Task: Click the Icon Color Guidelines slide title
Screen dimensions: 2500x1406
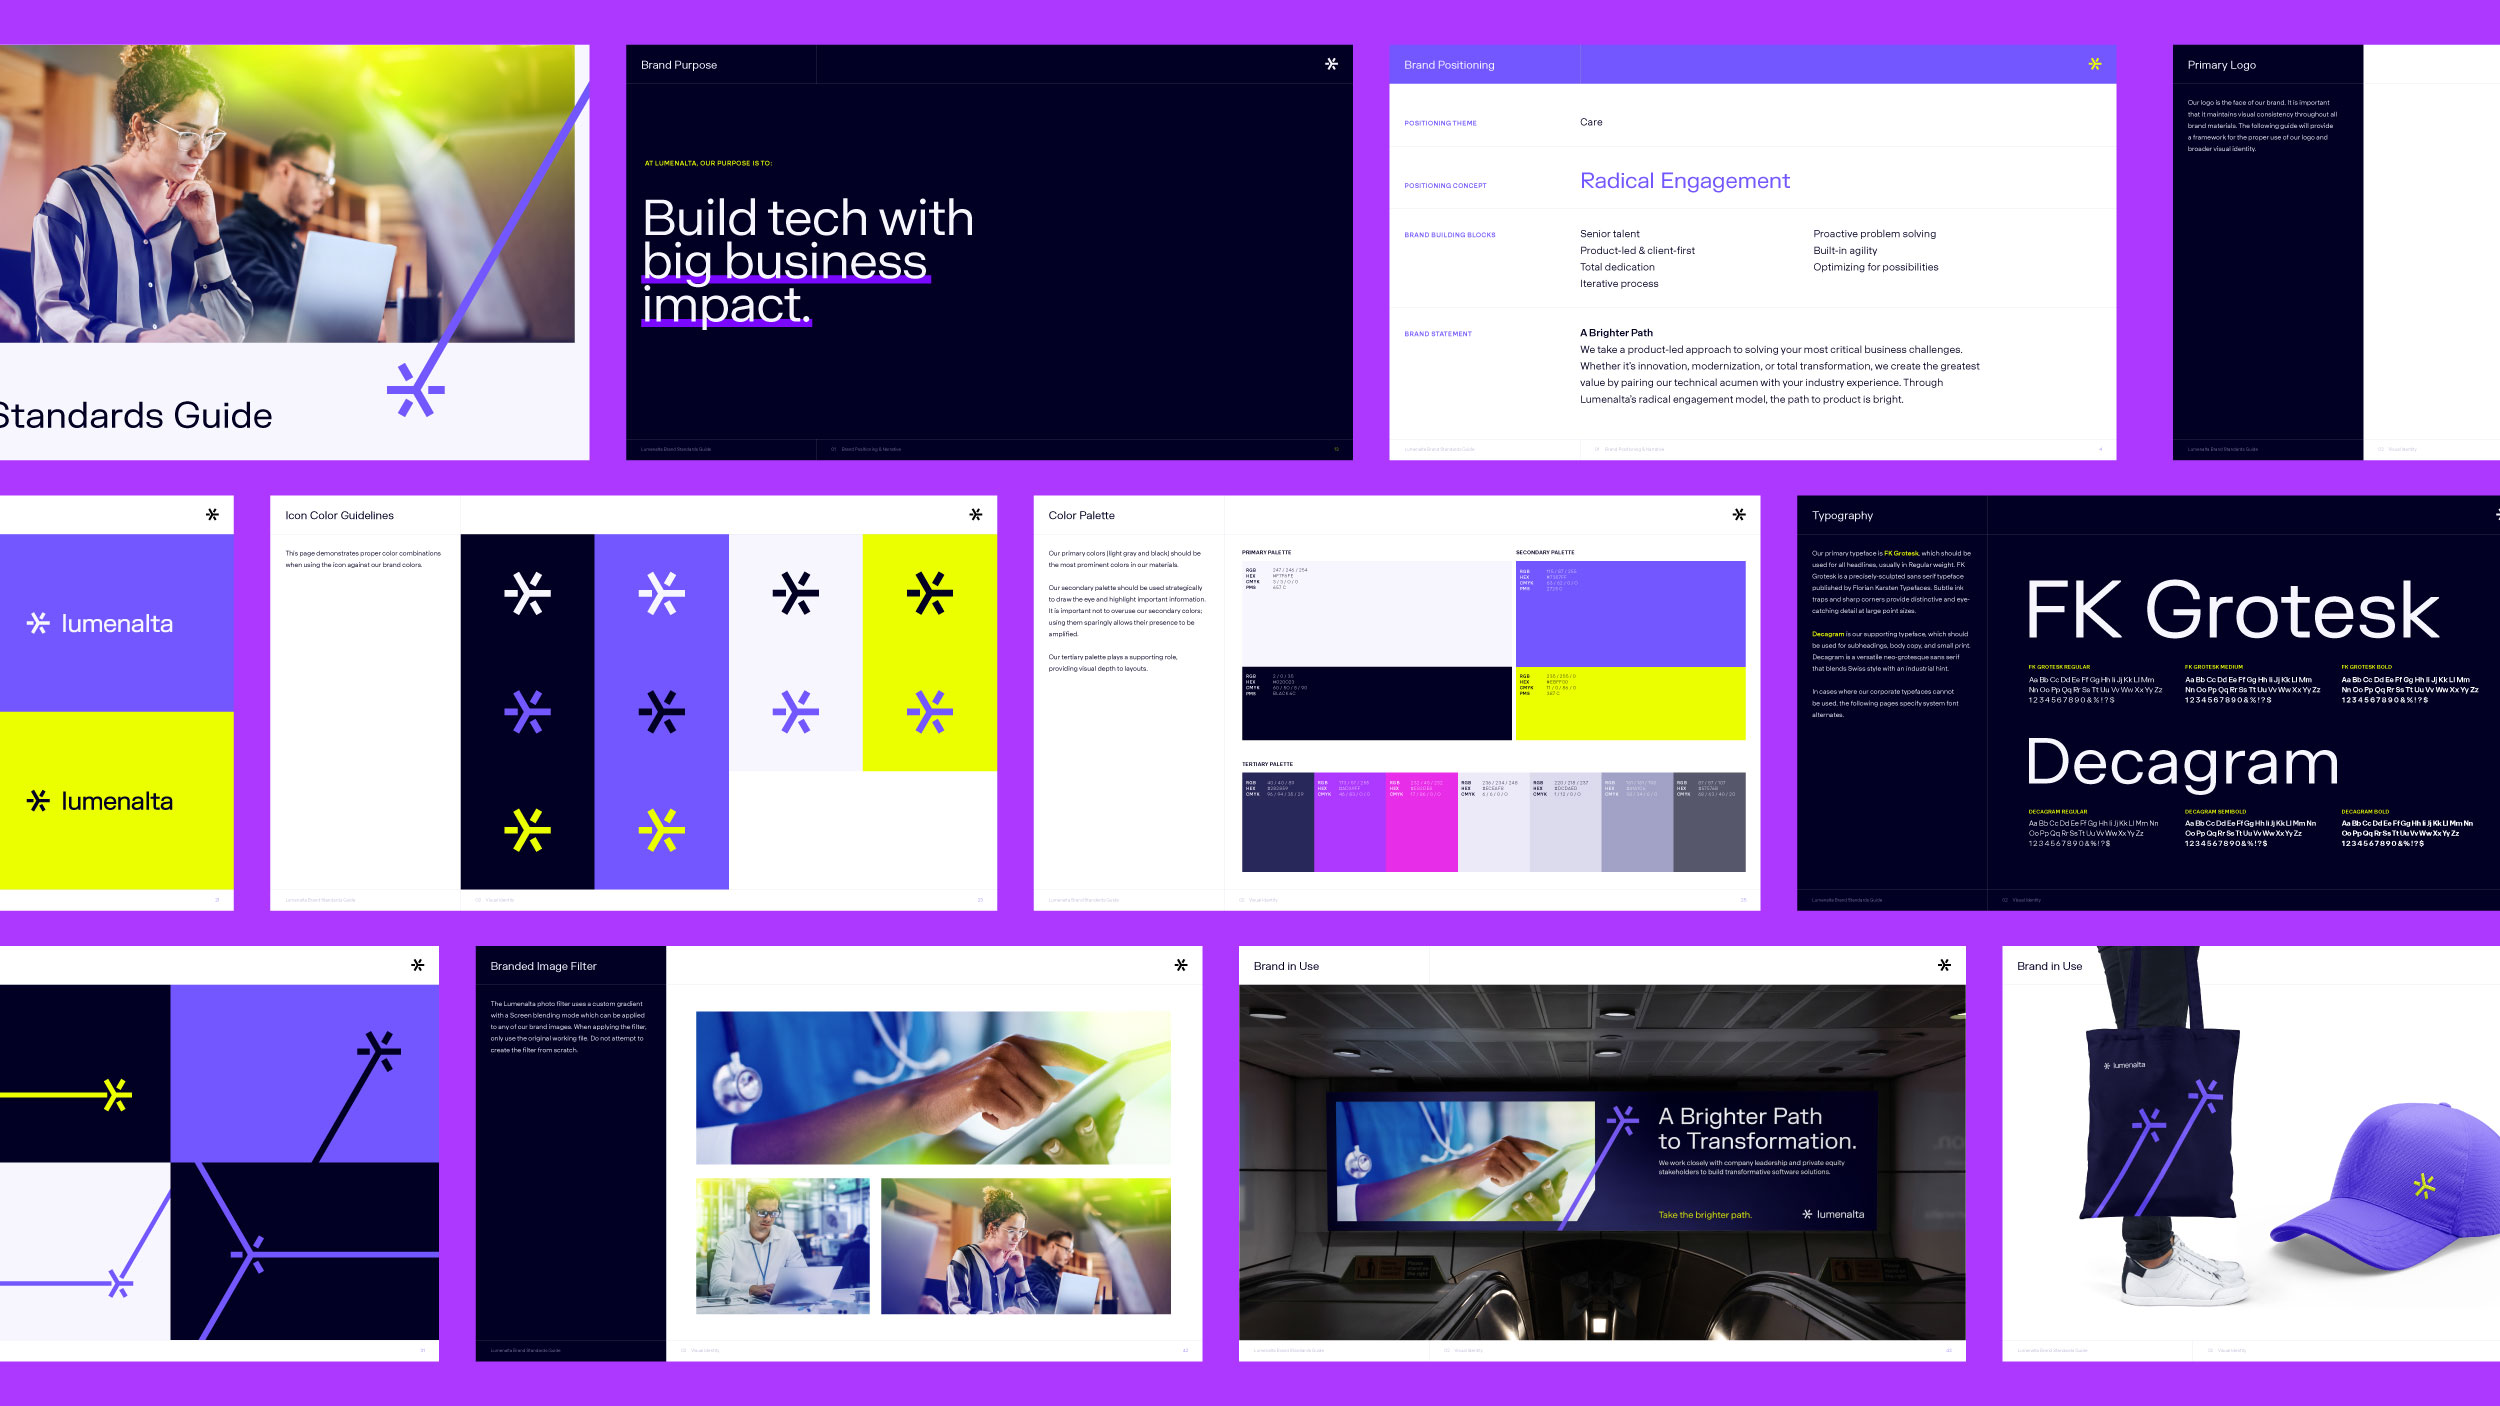Action: 339,515
